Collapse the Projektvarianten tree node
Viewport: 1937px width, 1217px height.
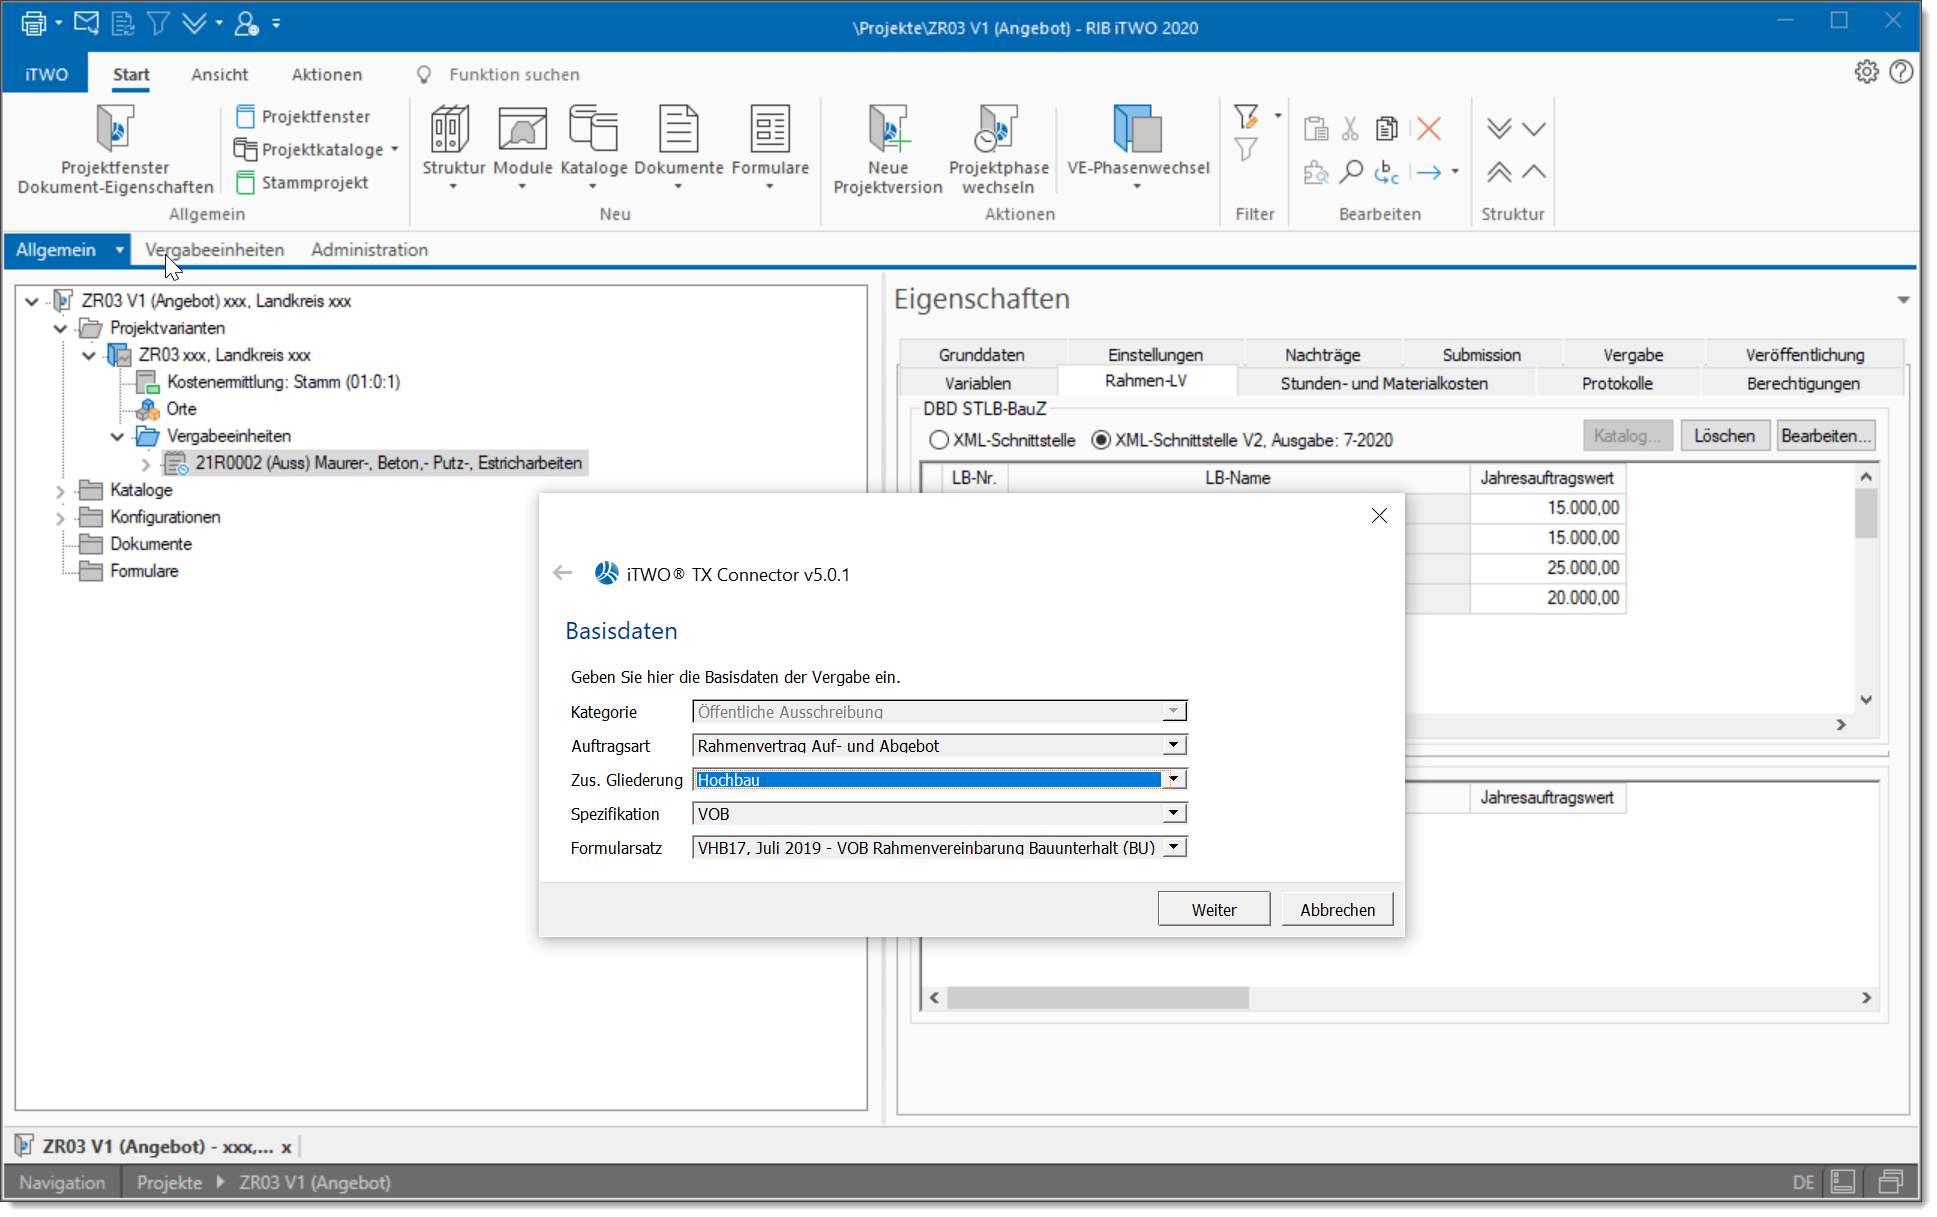pyautogui.click(x=60, y=328)
